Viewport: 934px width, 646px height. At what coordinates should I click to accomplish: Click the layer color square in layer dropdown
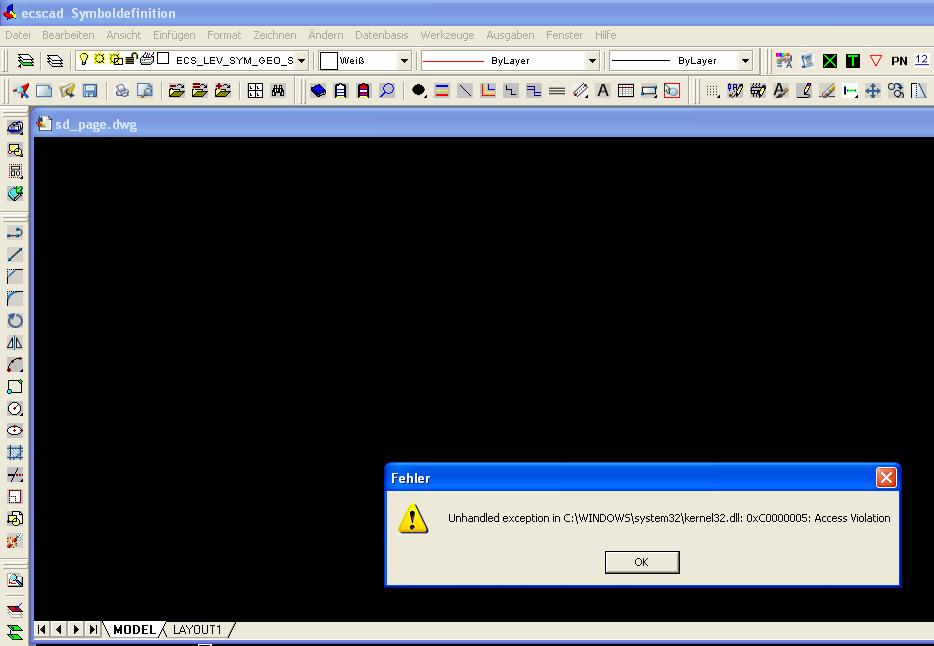pyautogui.click(x=163, y=58)
